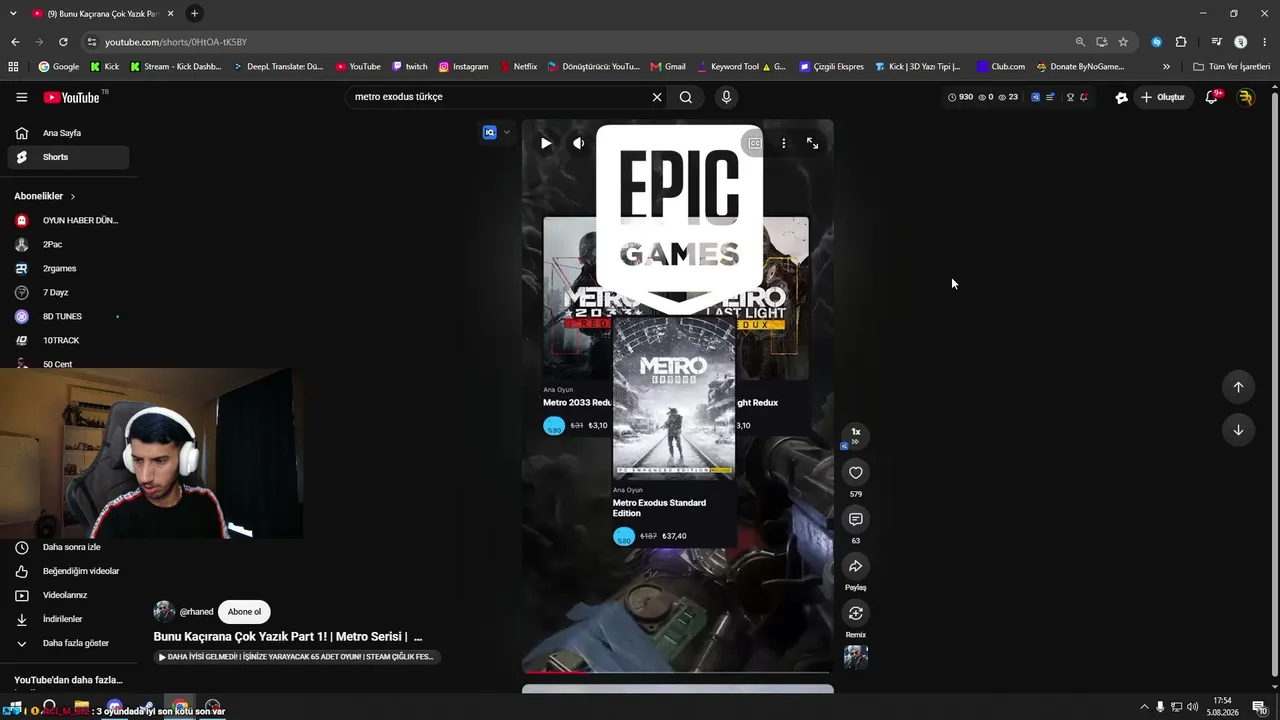Open Daha sonra izle playlist
1280x720 pixels.
click(68, 547)
